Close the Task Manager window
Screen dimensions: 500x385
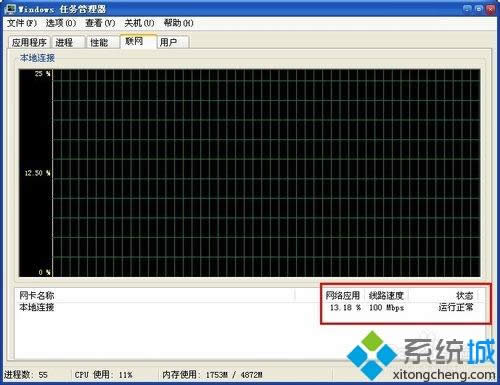pyautogui.click(x=490, y=9)
